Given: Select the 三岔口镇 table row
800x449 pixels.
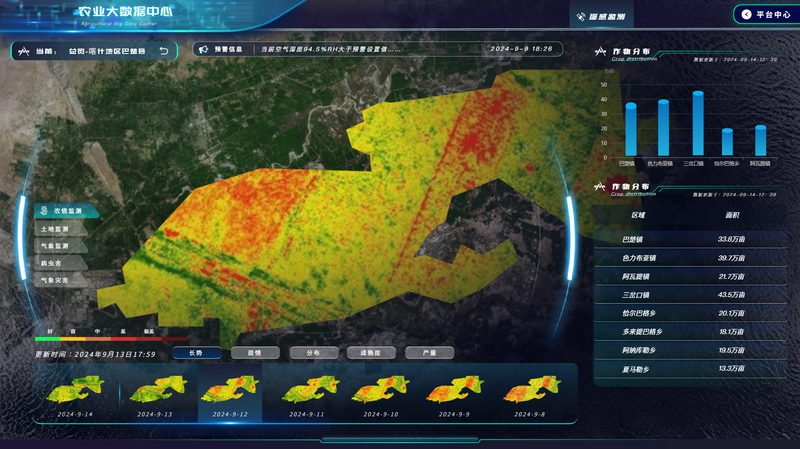Looking at the screenshot, I should coord(690,295).
